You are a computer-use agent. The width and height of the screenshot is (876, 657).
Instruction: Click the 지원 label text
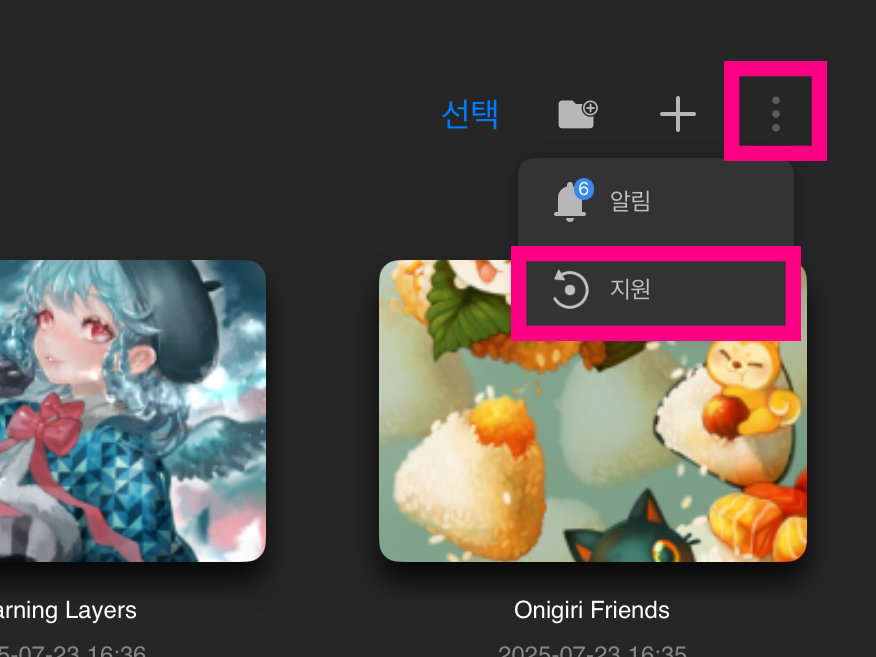coord(630,289)
